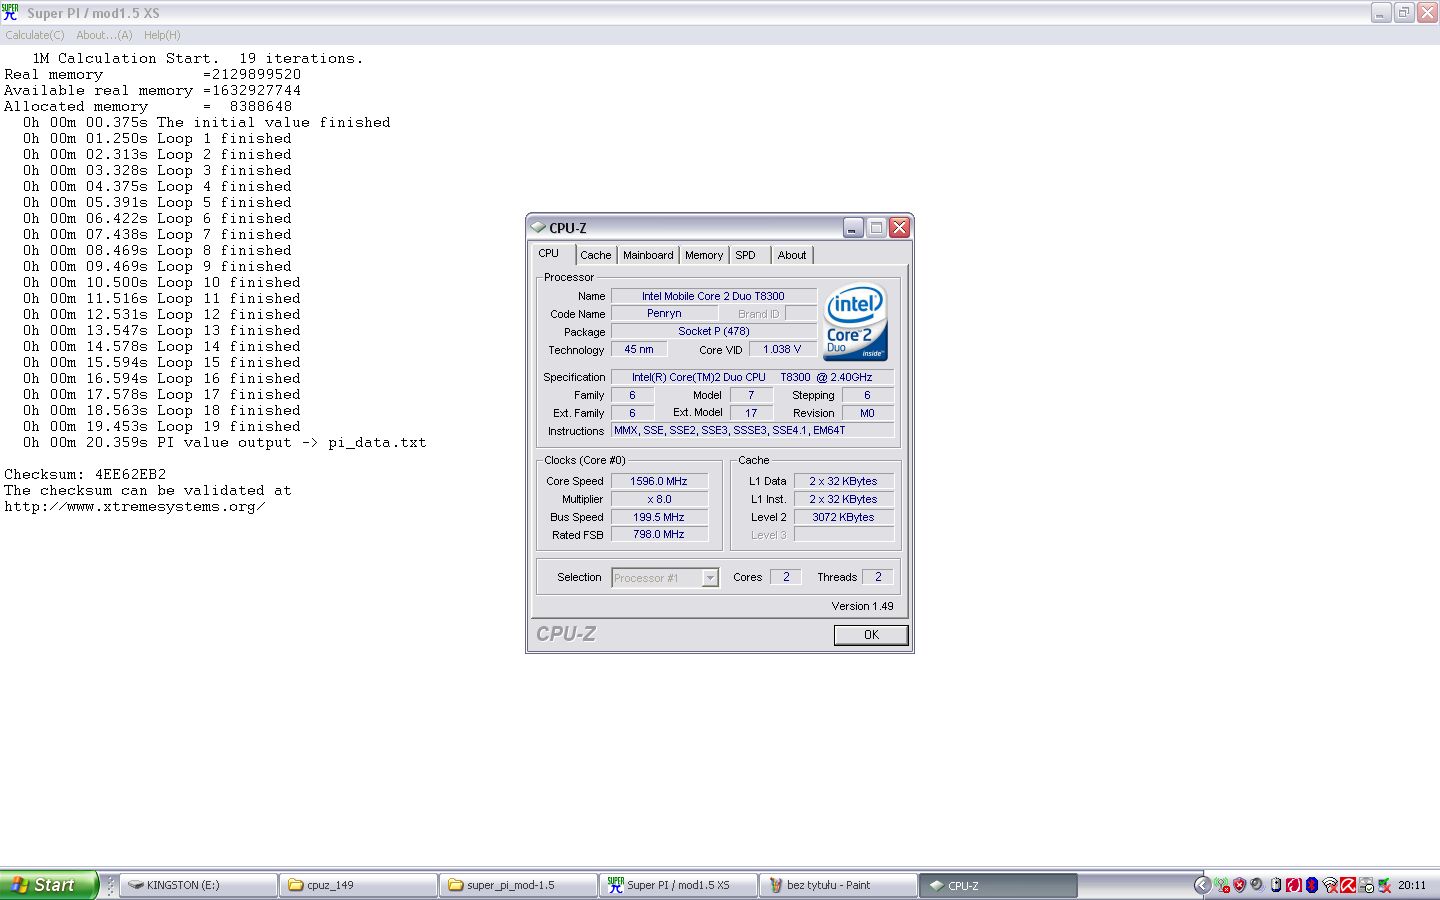Expand hidden system tray icons arrow
The image size is (1440, 900).
pos(1203,885)
